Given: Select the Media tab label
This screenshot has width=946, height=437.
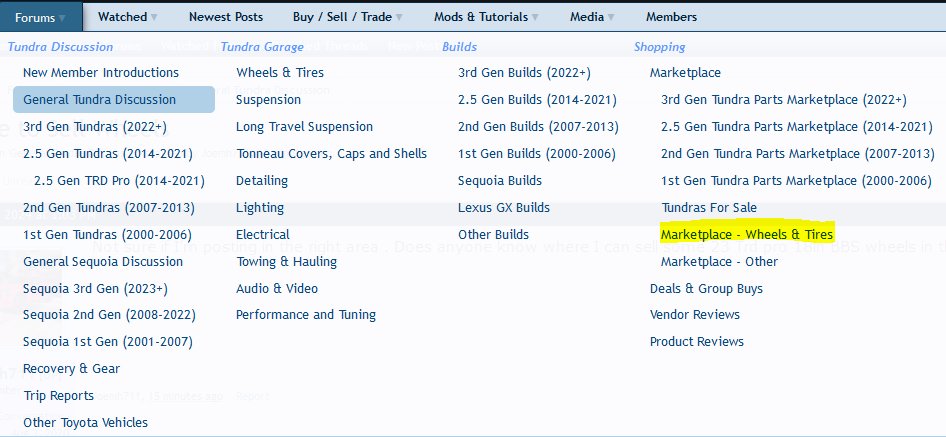Looking at the screenshot, I should pos(586,17).
